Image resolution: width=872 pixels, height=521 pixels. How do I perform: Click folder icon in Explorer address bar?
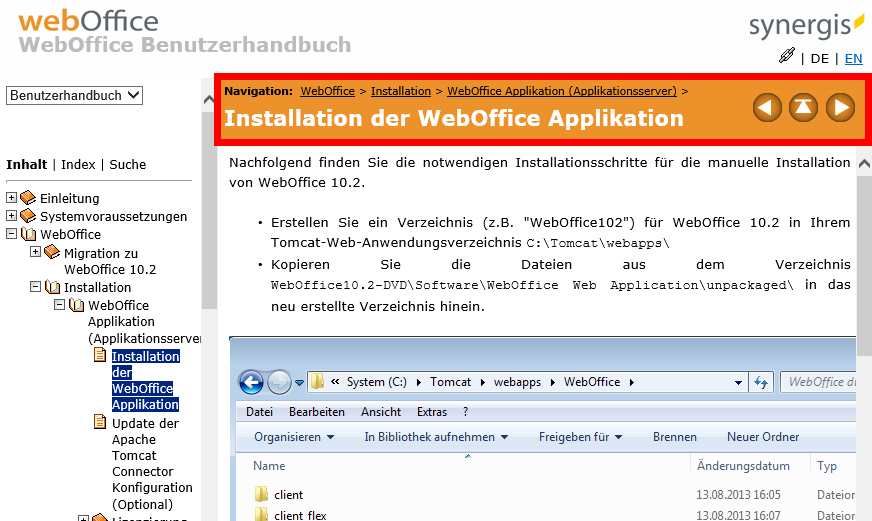point(318,381)
